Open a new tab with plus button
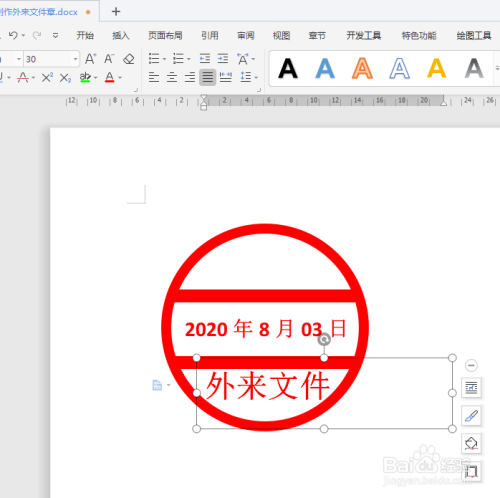Viewport: 500px width, 498px height. pos(116,12)
